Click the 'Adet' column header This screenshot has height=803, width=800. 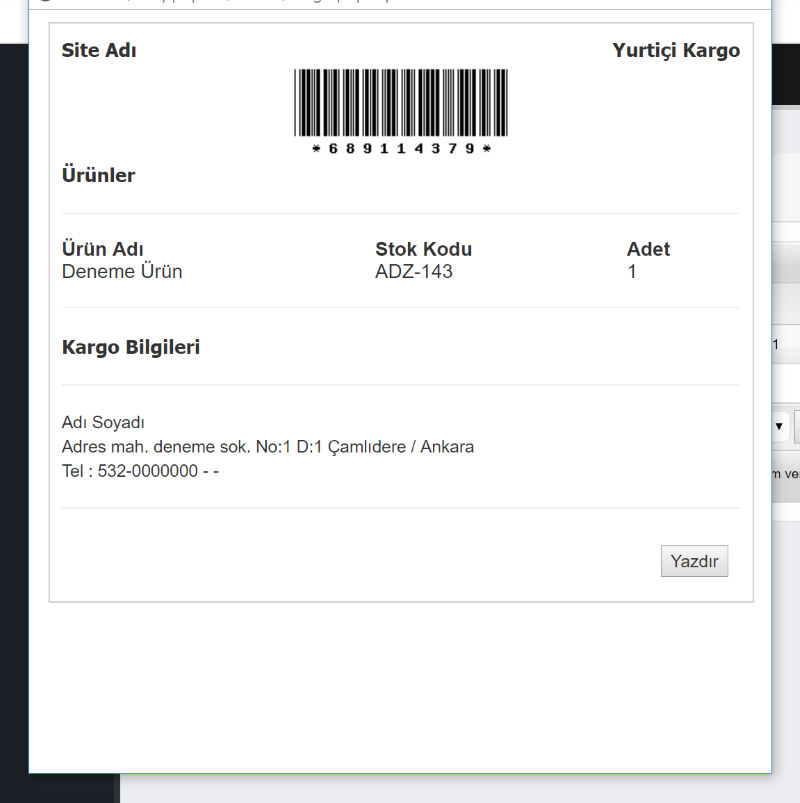(x=648, y=249)
